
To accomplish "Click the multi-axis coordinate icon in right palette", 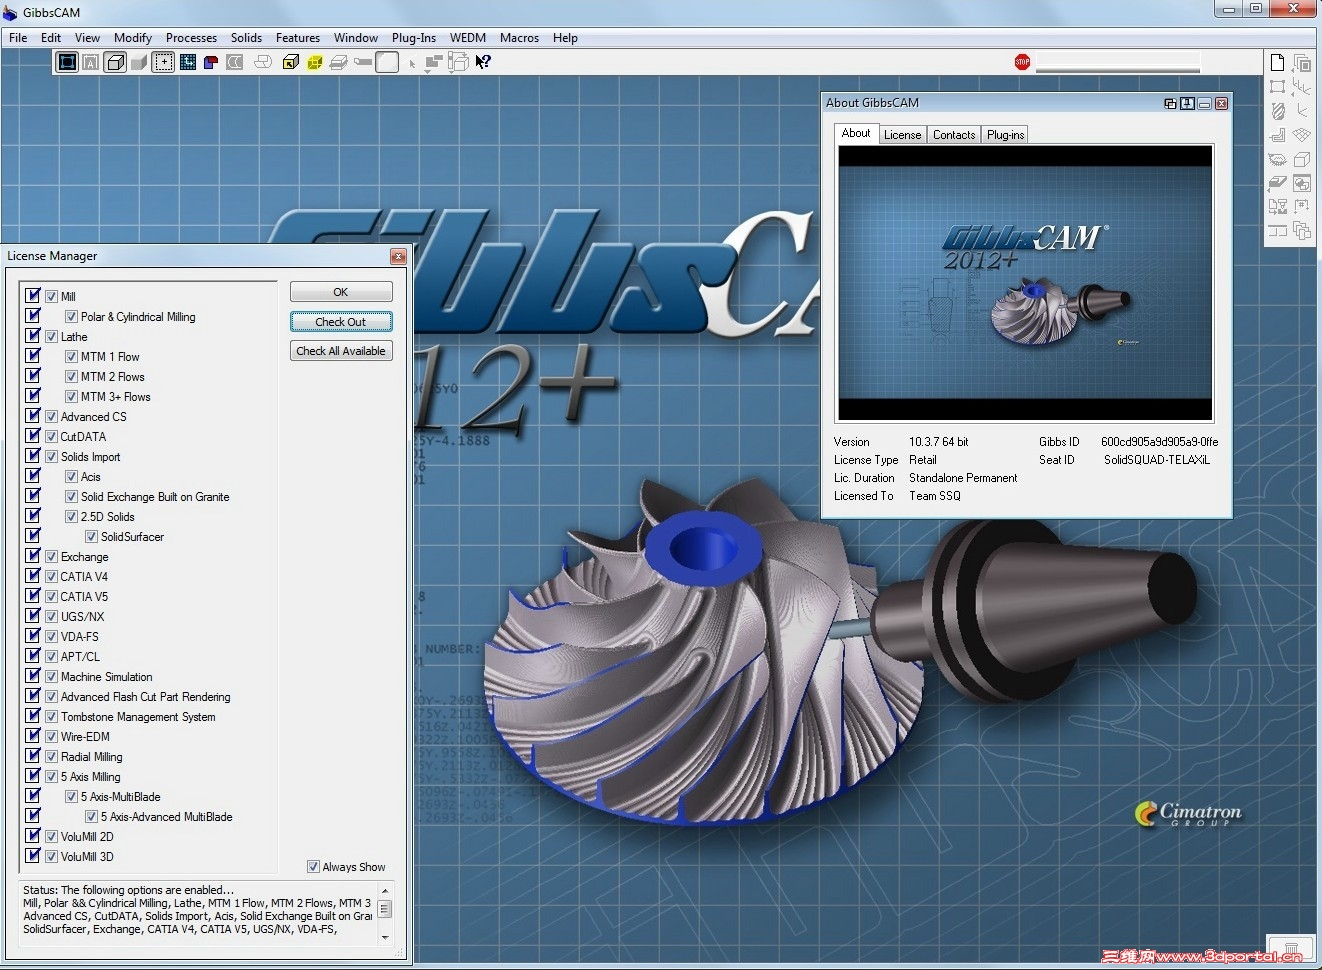I will click(1301, 87).
